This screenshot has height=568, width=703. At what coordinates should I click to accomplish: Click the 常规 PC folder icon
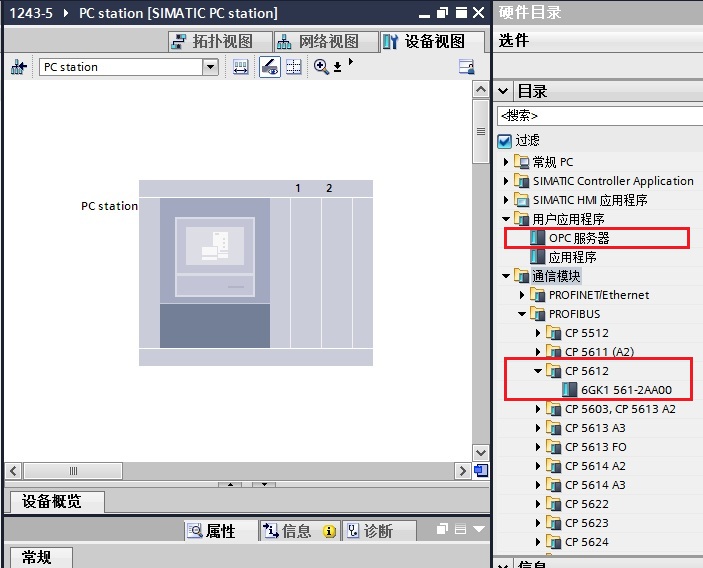521,161
